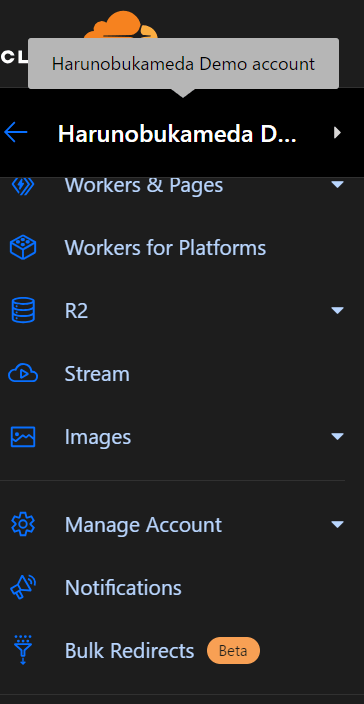Click the Stream cloud play icon
The width and height of the screenshot is (364, 704).
point(23,374)
